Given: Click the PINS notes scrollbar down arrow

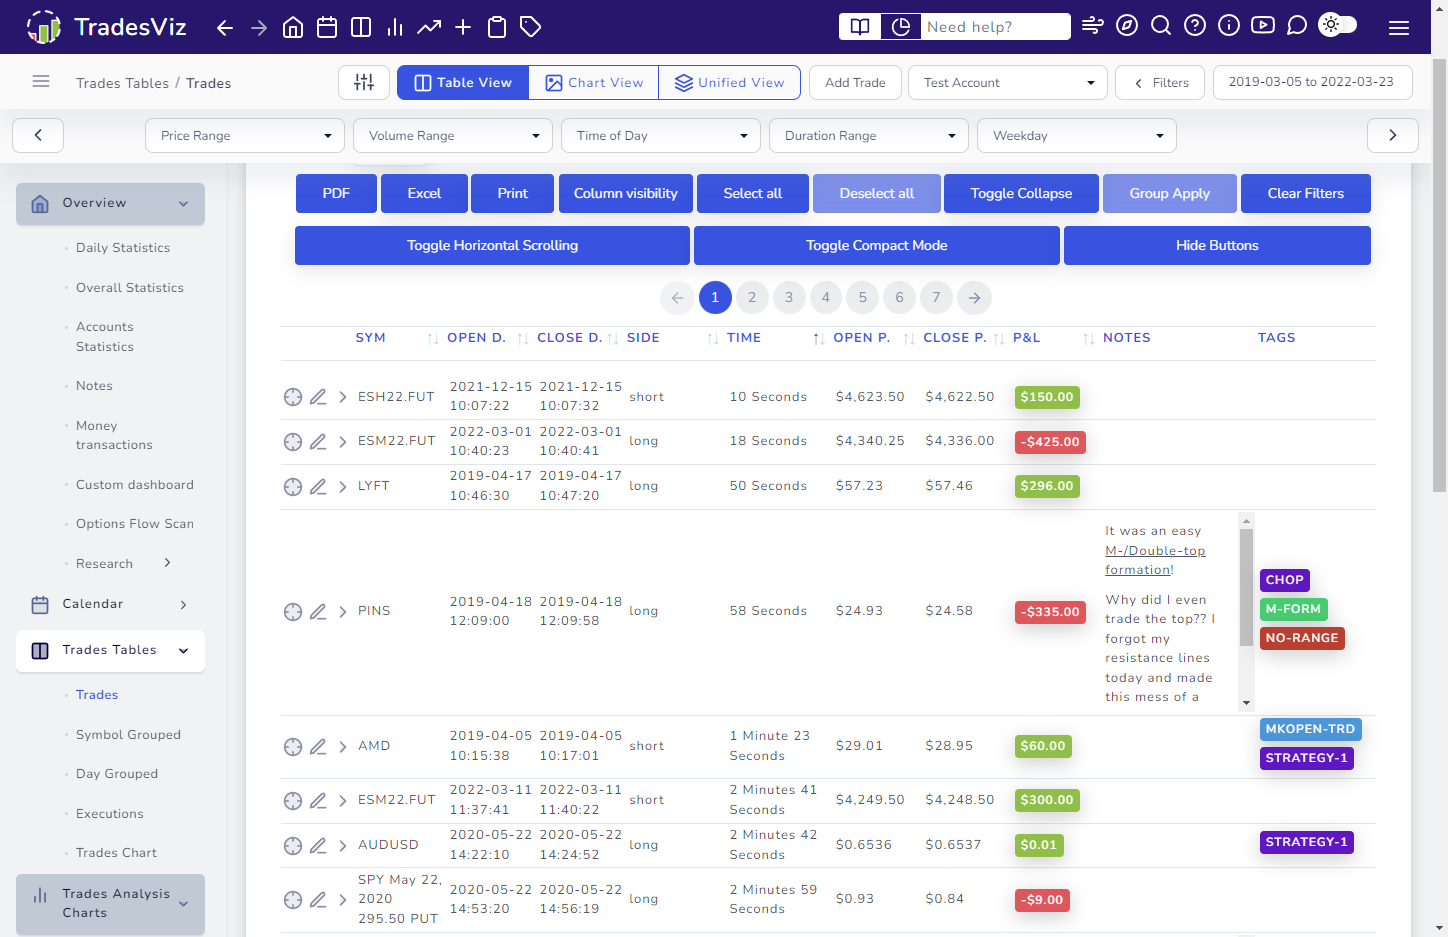Looking at the screenshot, I should [x=1246, y=703].
